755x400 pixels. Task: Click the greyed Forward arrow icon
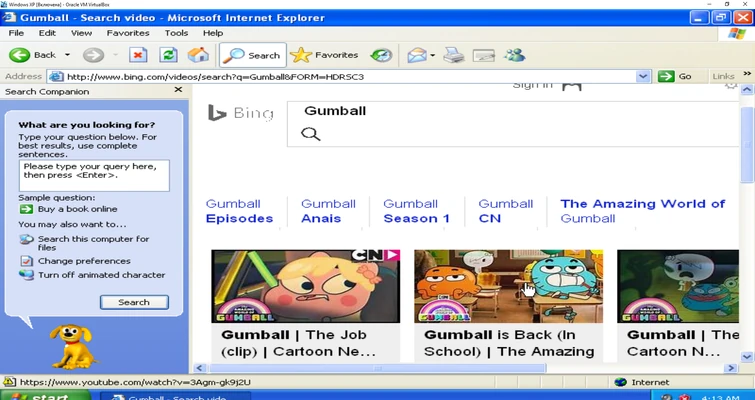[x=93, y=55]
